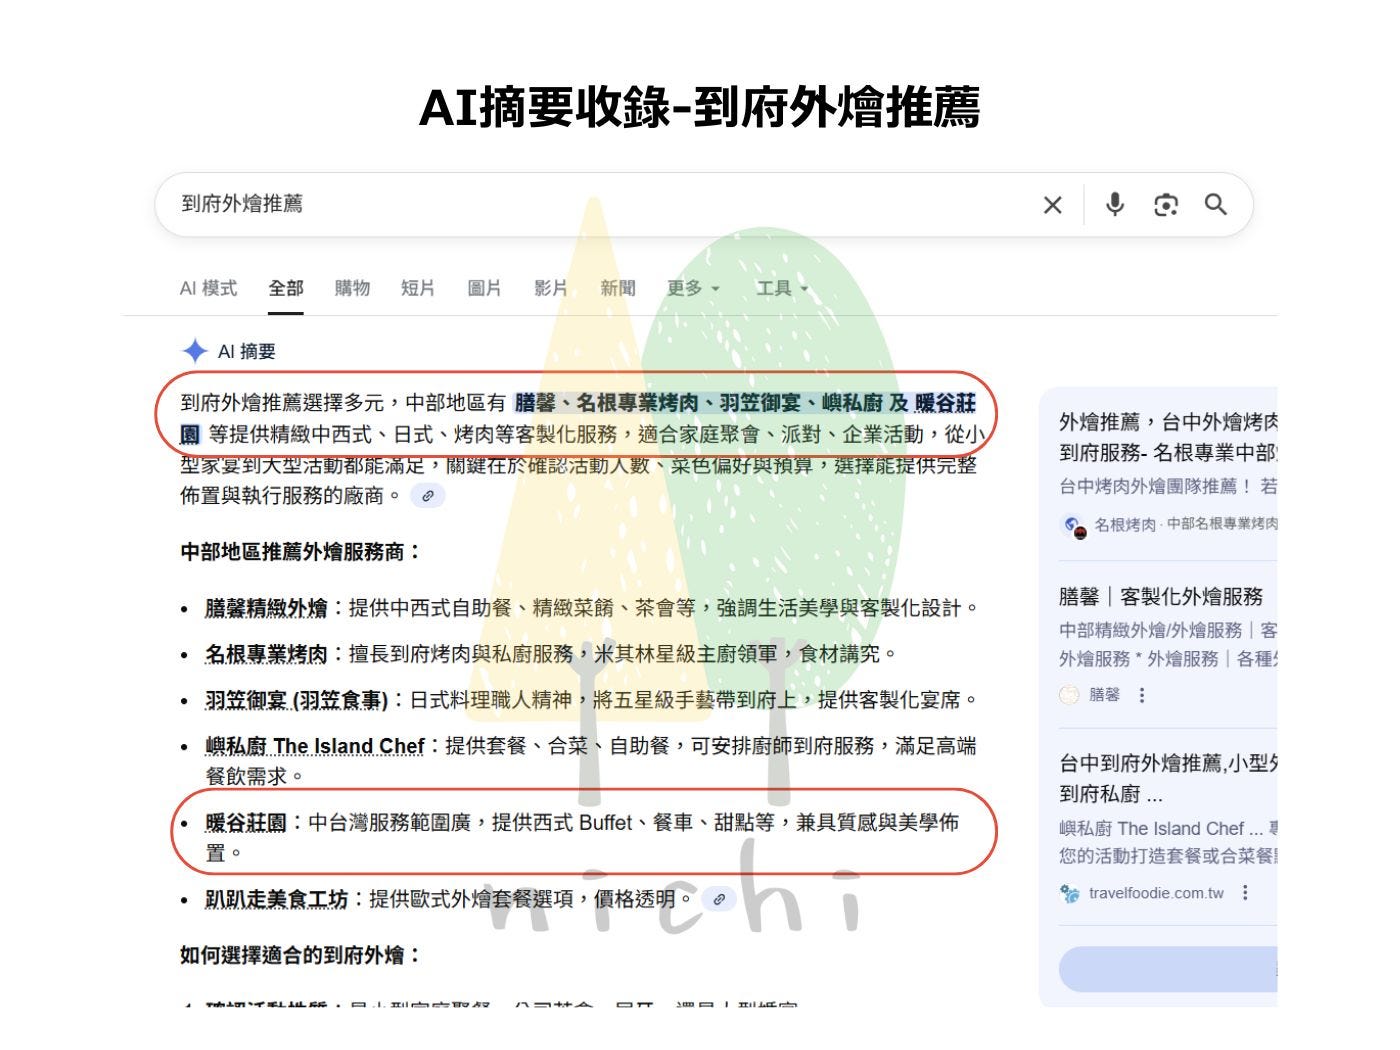Image resolution: width=1400 pixels, height=1050 pixels.
Task: Click the summary text 到府外燴推薦選擇多元
Action: point(282,403)
